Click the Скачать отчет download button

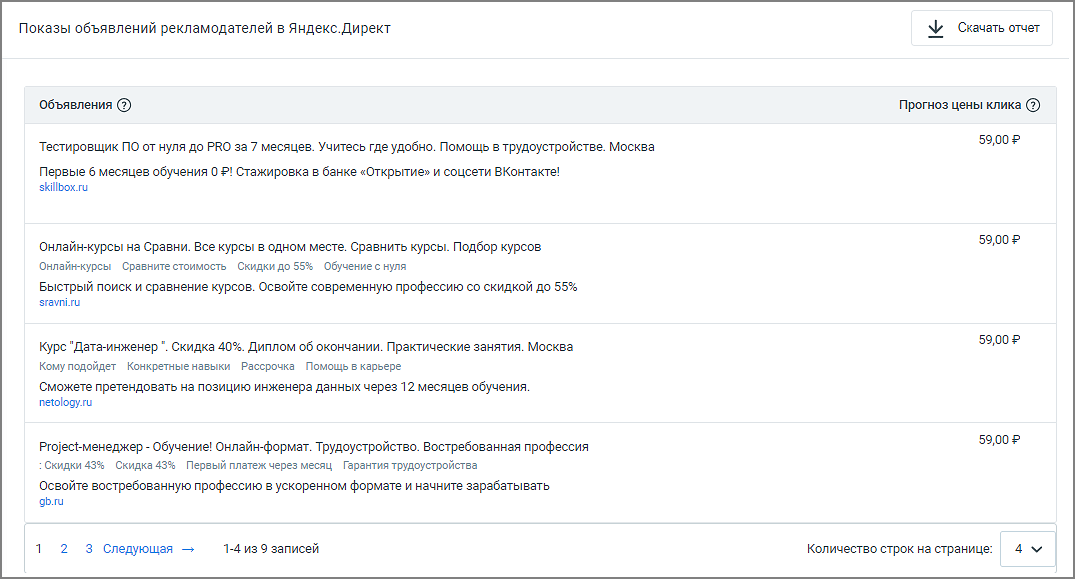click(x=981, y=28)
